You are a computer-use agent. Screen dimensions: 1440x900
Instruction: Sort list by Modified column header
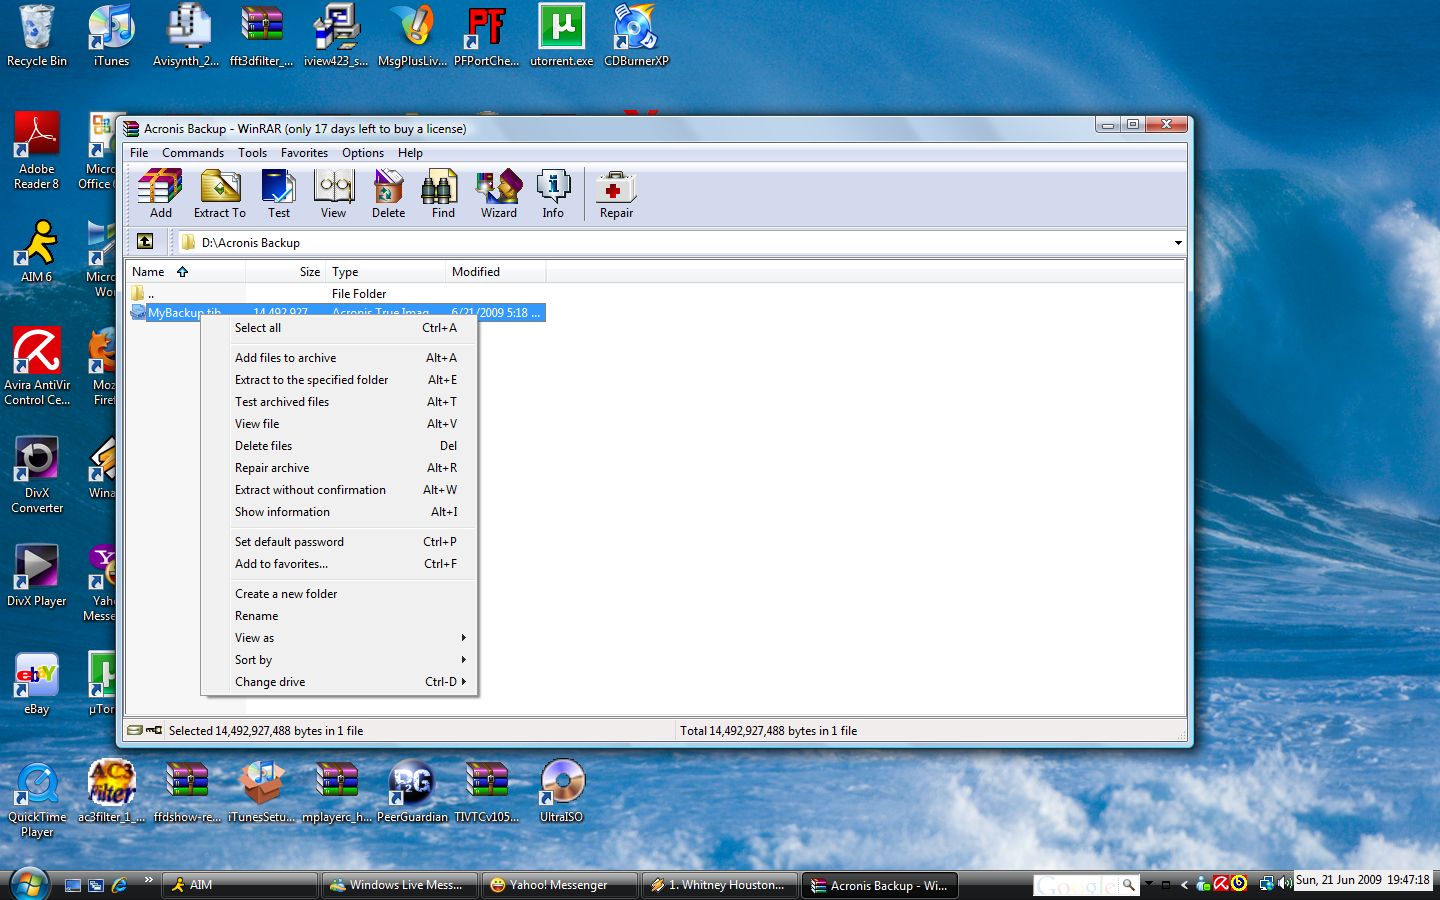[x=496, y=272]
